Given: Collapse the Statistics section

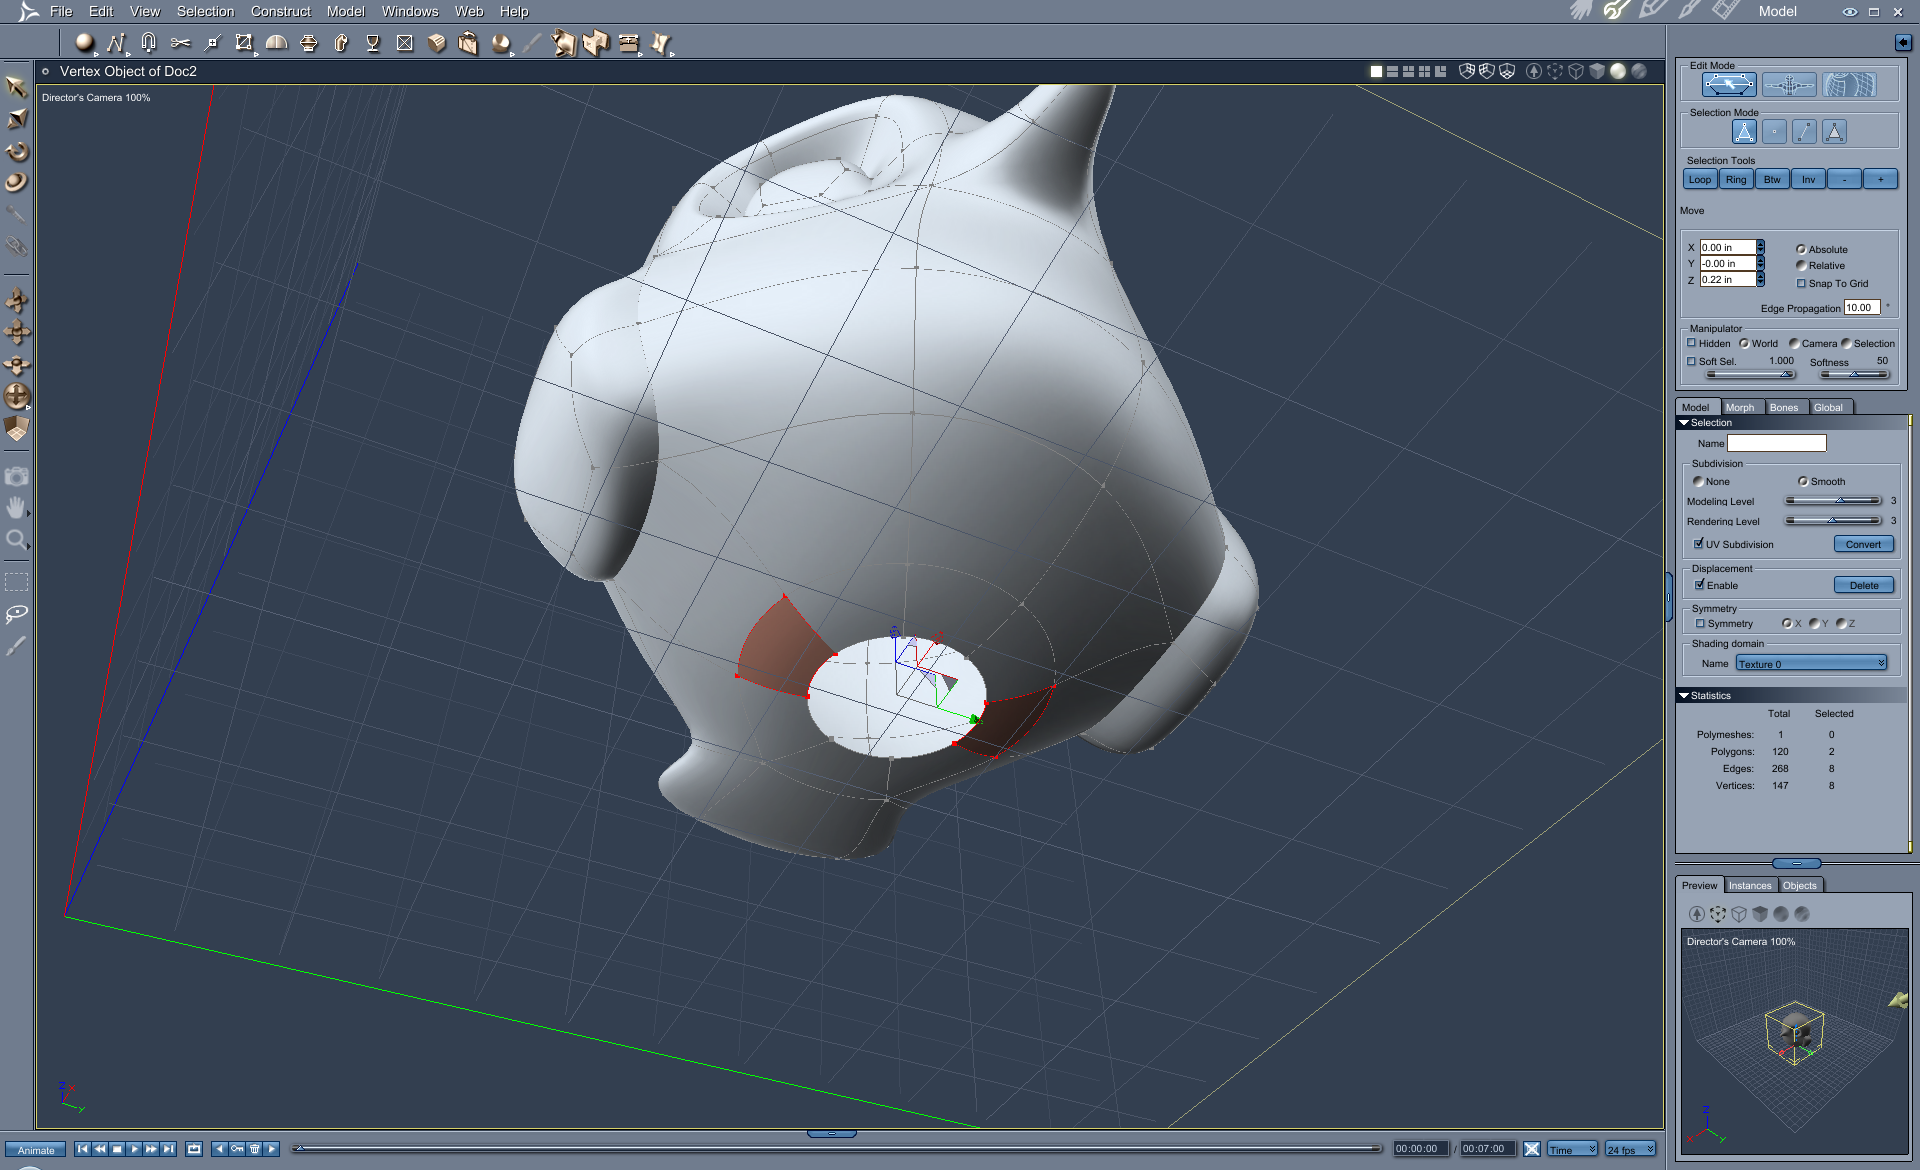Looking at the screenshot, I should [x=1684, y=695].
